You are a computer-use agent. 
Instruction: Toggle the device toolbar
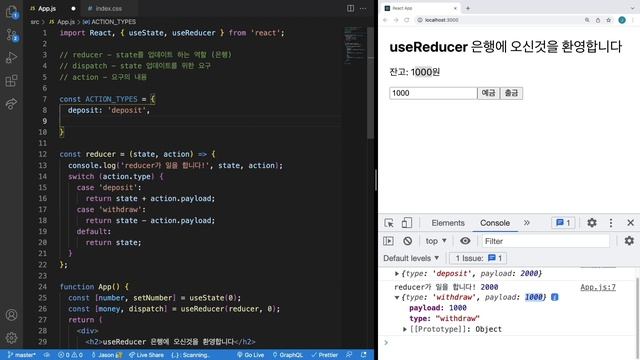click(407, 222)
